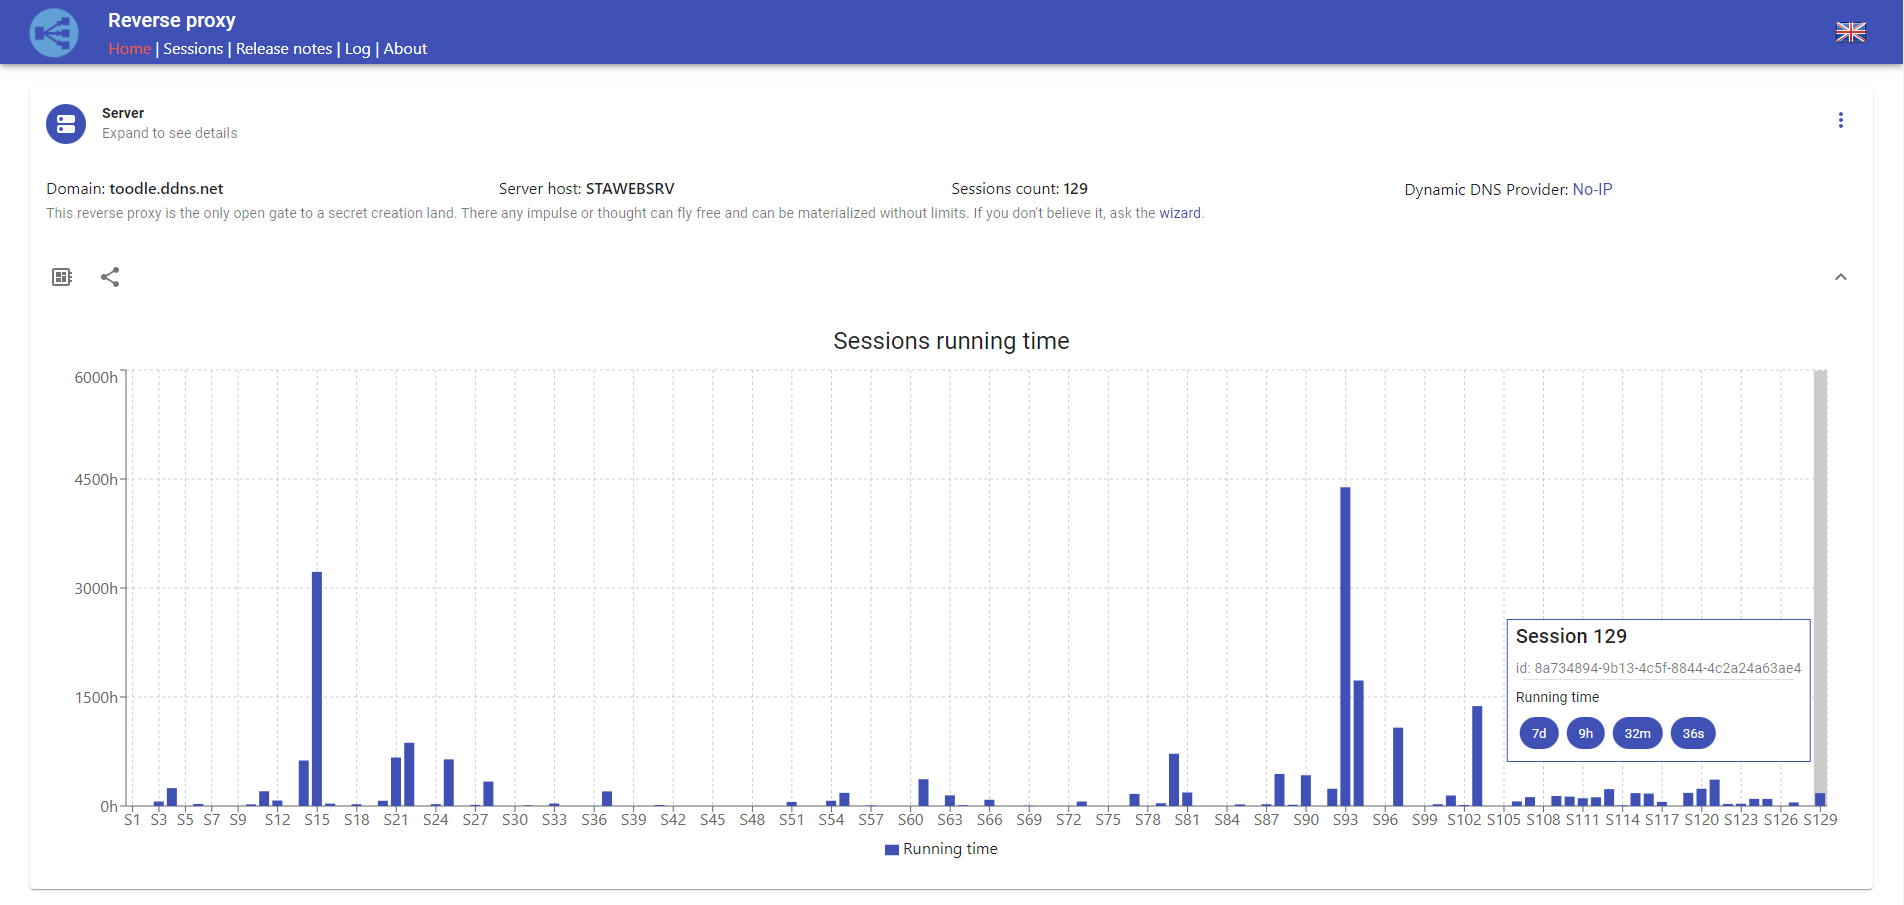This screenshot has width=1904, height=905.
Task: Click the S81 x-axis label
Action: (x=1187, y=820)
